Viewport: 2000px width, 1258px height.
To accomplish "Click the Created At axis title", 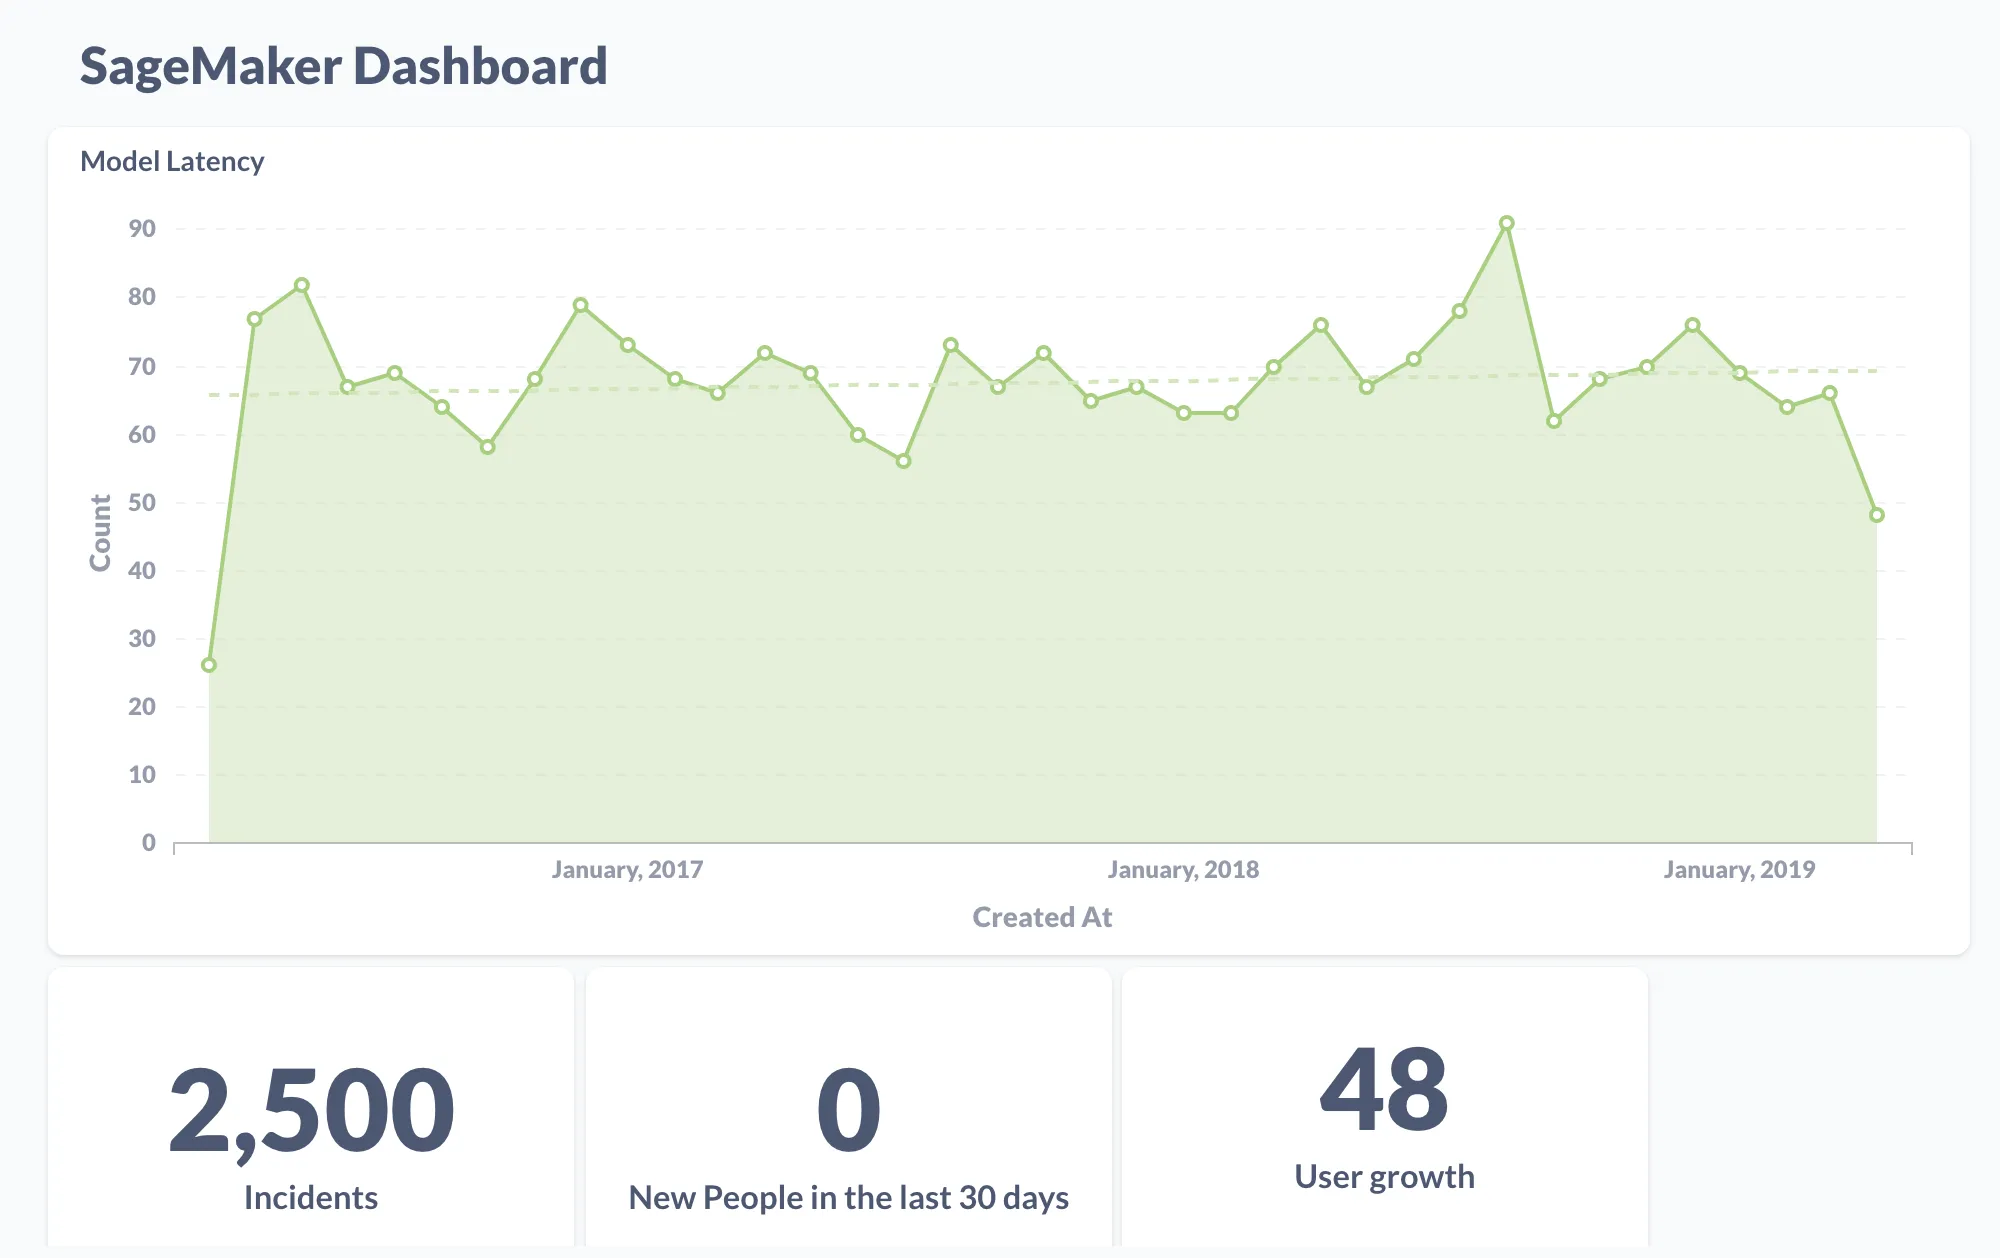I will tap(1042, 917).
